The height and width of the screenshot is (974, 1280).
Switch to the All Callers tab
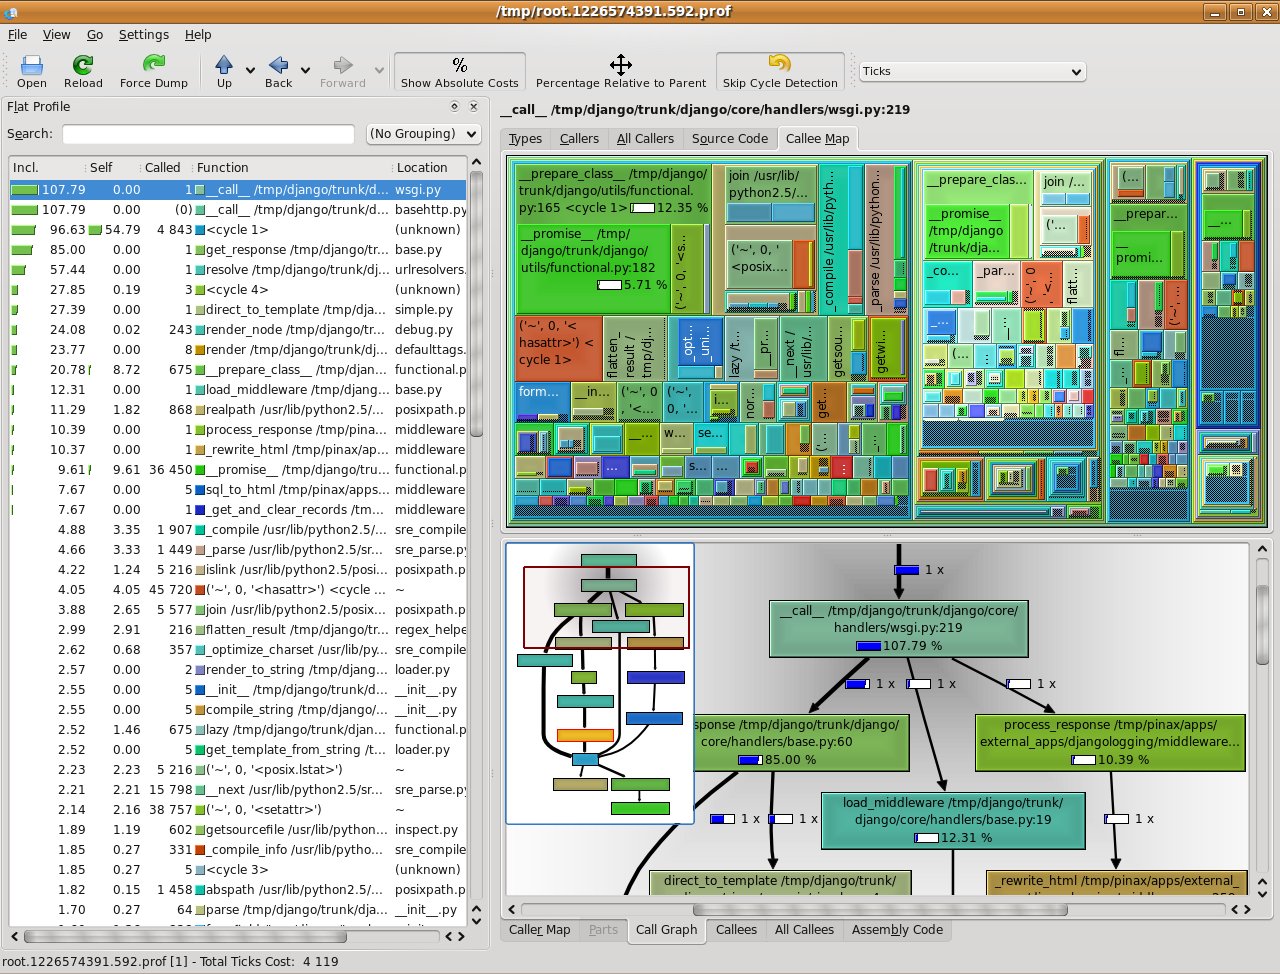(645, 139)
